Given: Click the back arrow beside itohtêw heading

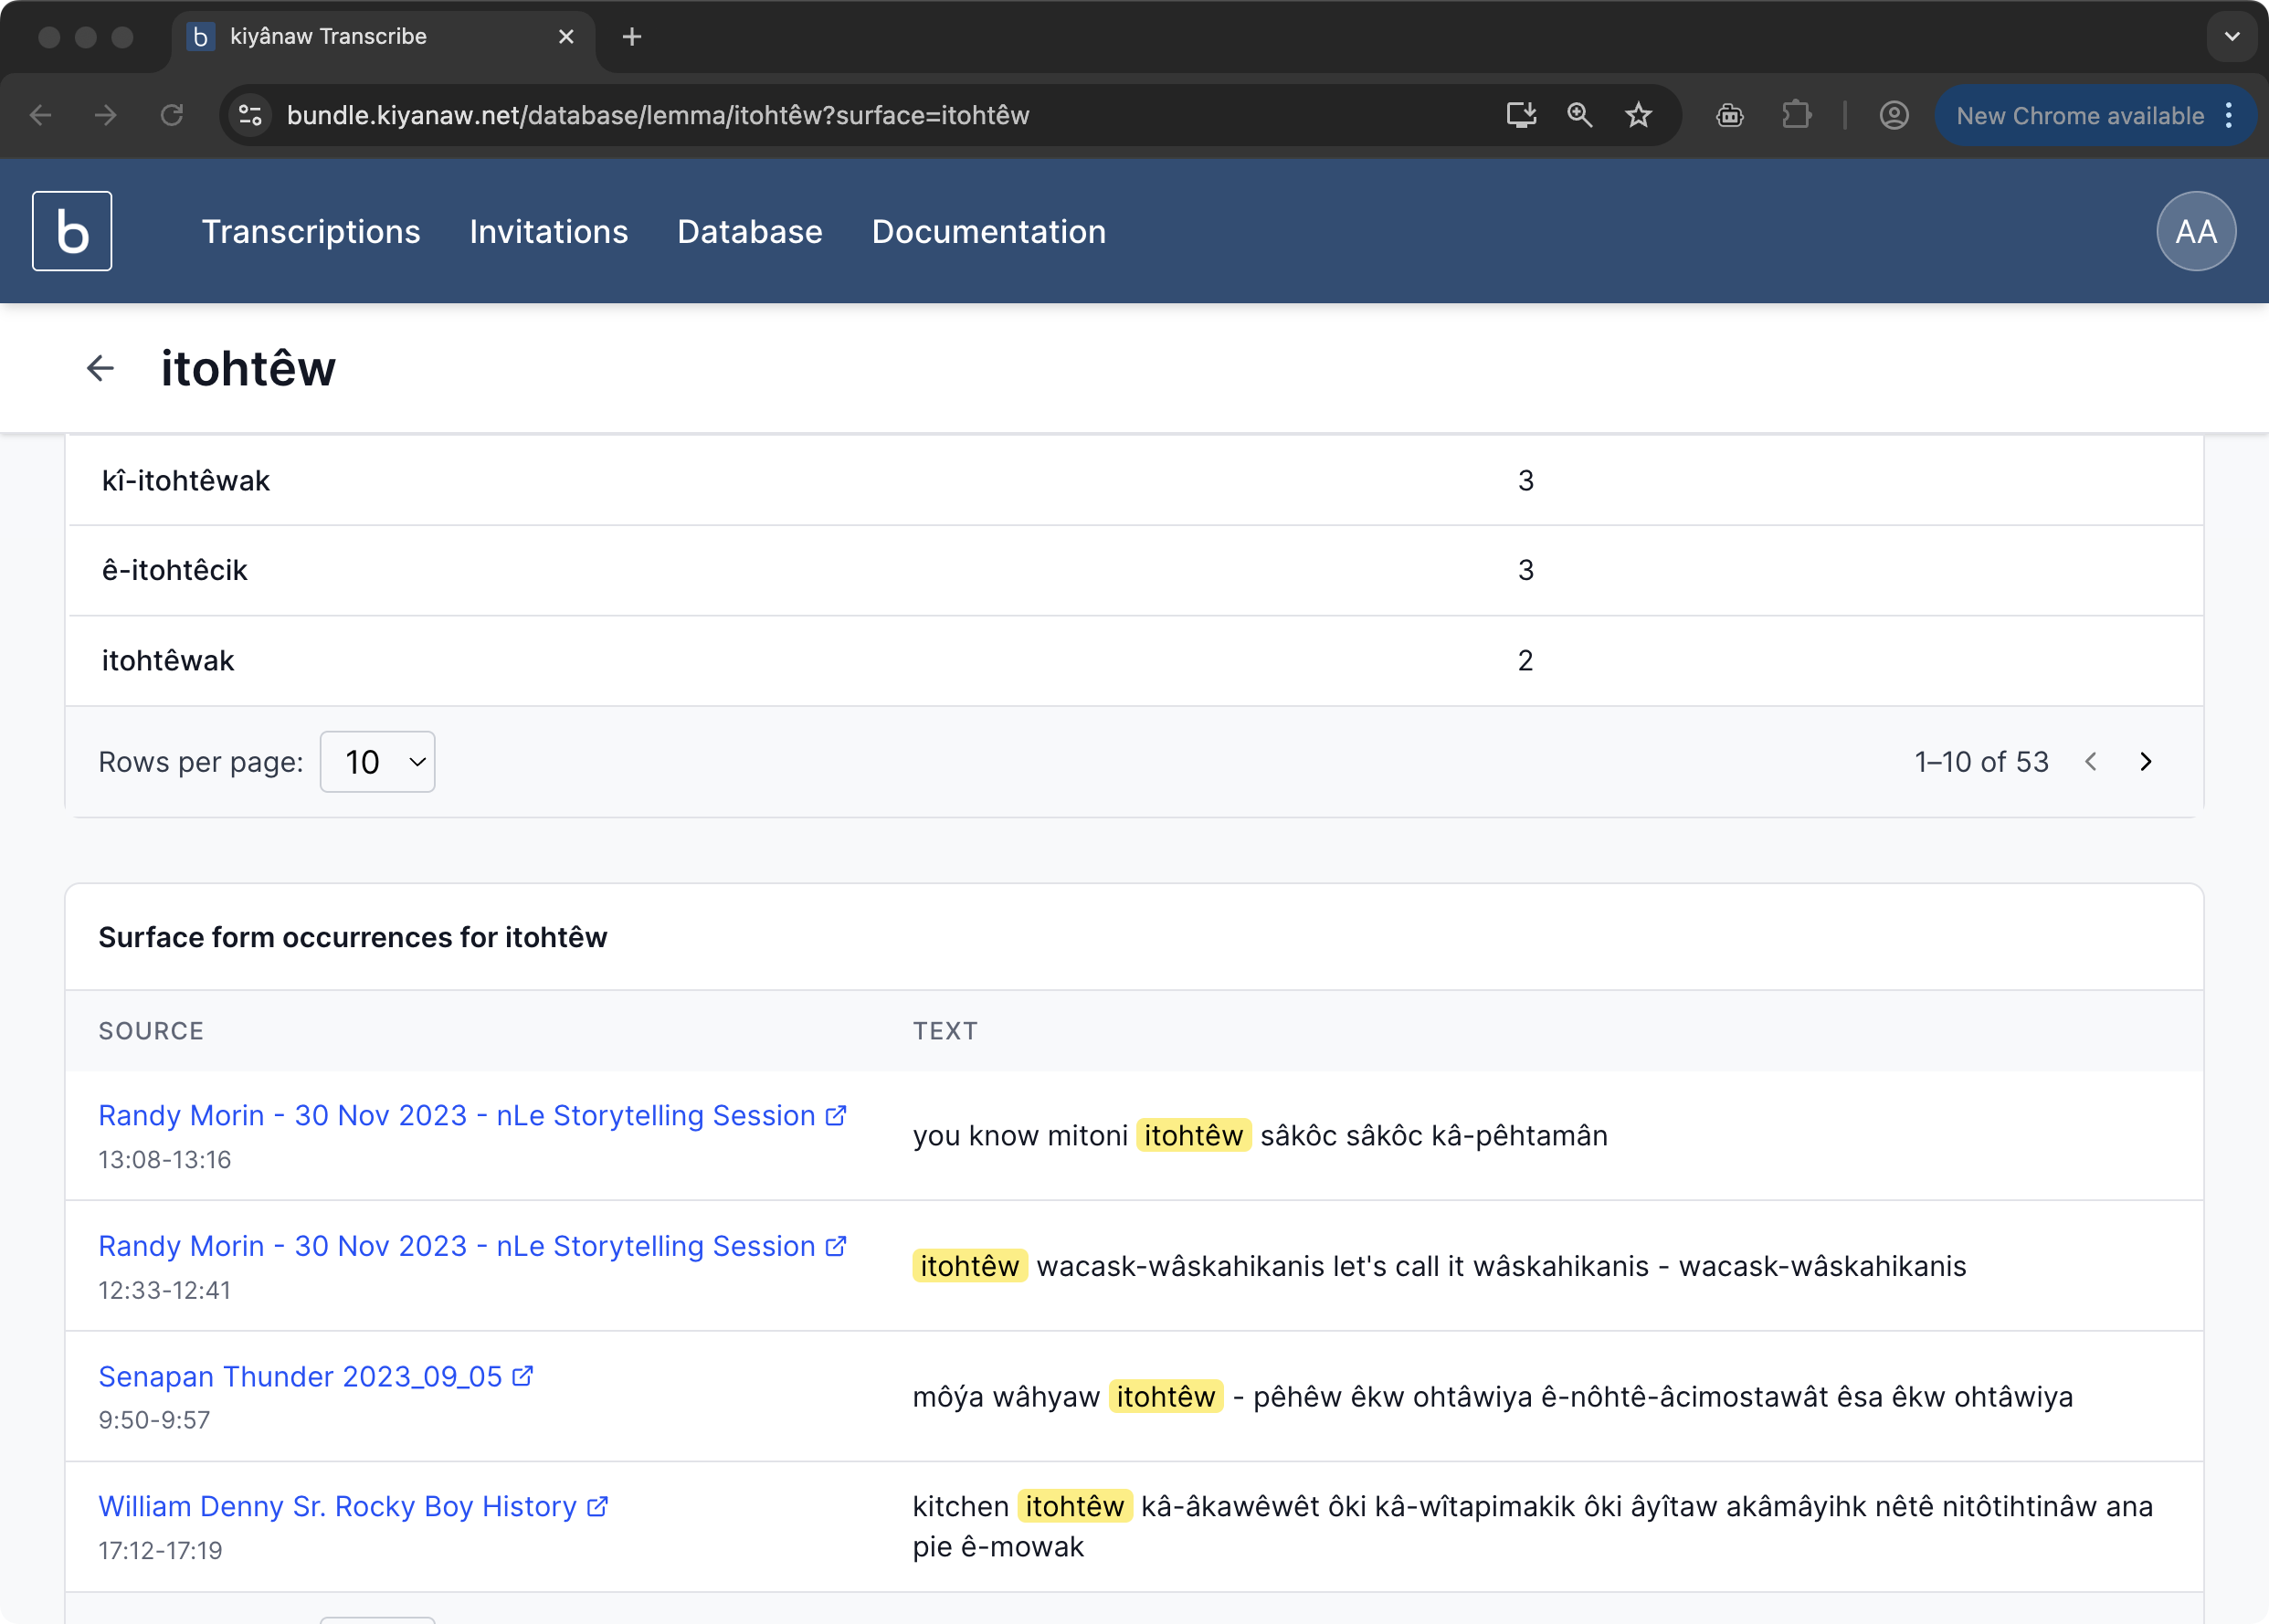Looking at the screenshot, I should coord(100,369).
